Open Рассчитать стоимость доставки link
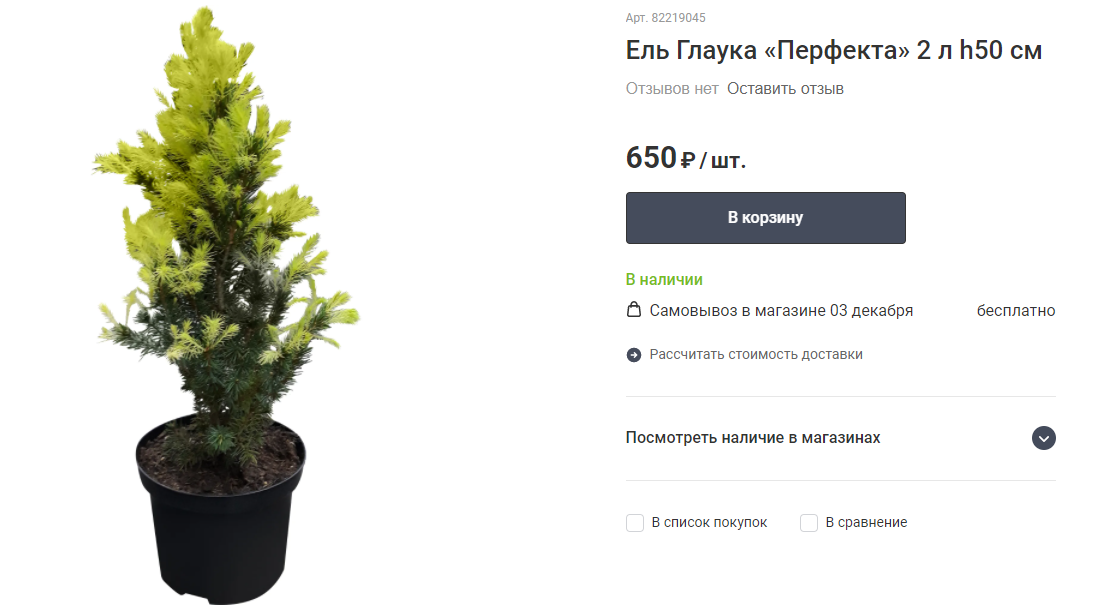Image resolution: width=1110 pixels, height=613 pixels. coord(755,355)
